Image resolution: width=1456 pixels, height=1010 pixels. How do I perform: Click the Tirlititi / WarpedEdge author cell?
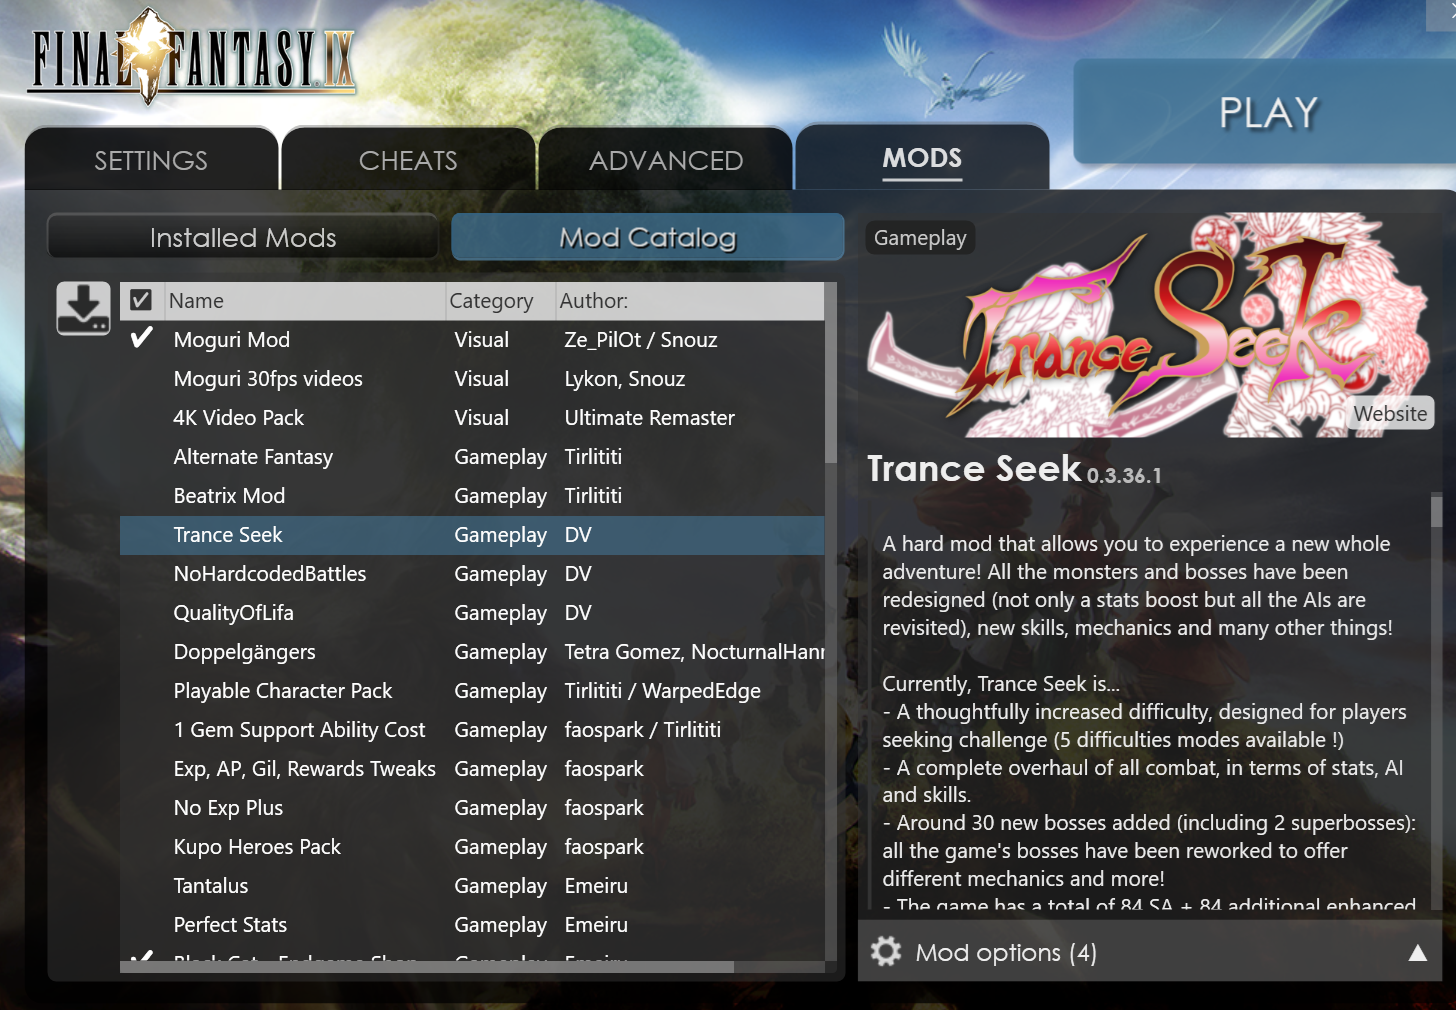tap(662, 691)
